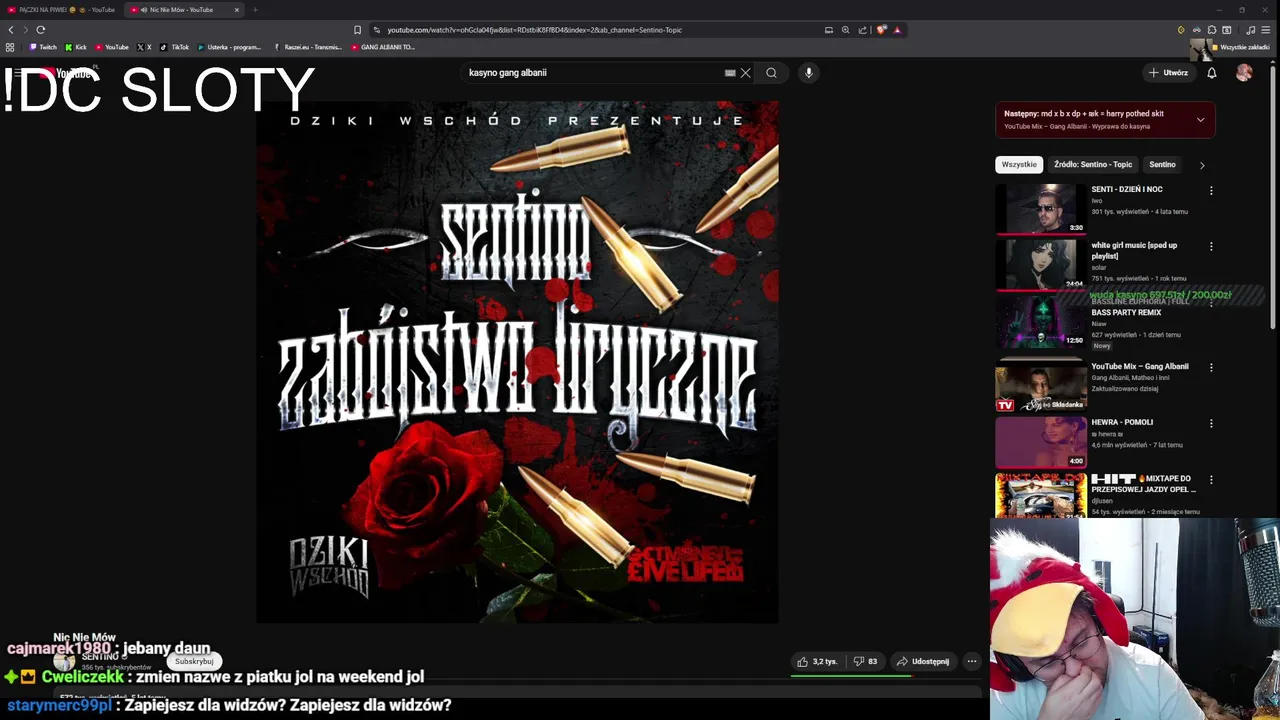Open more actions three-dot menu under video
Image resolution: width=1280 pixels, height=720 pixels.
pos(971,661)
